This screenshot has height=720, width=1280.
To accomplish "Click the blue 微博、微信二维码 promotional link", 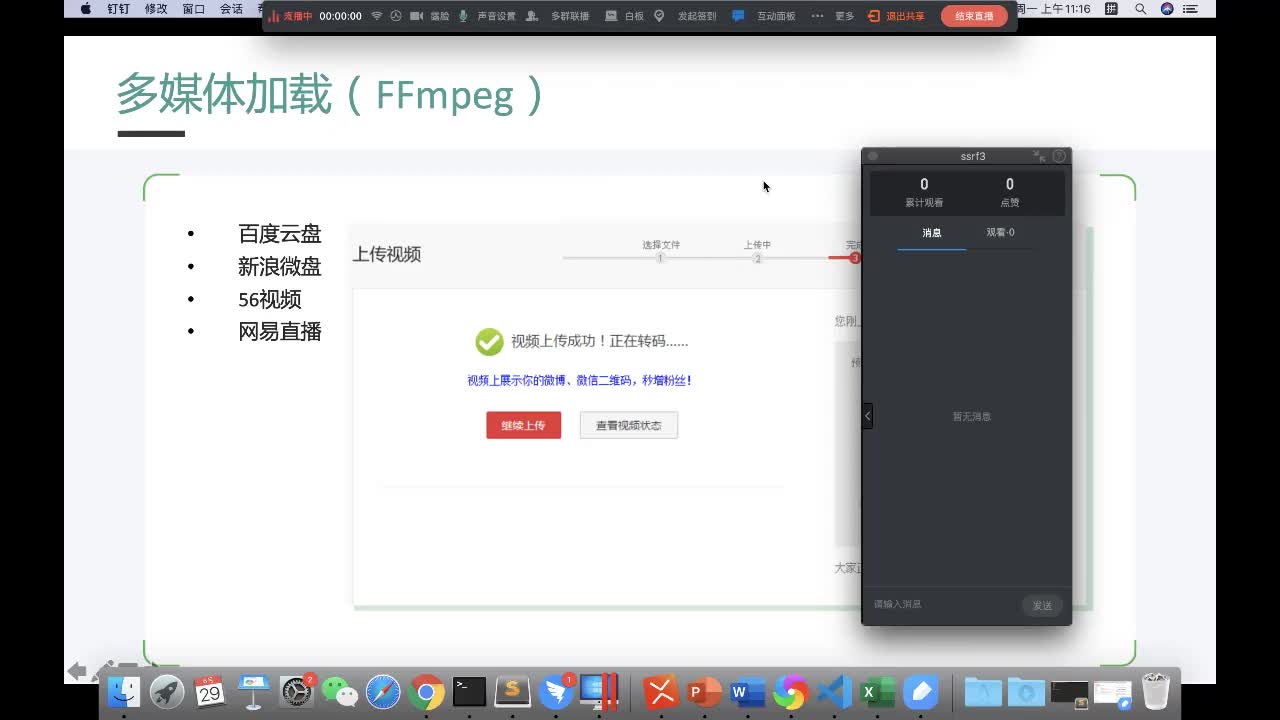I will coord(580,381).
